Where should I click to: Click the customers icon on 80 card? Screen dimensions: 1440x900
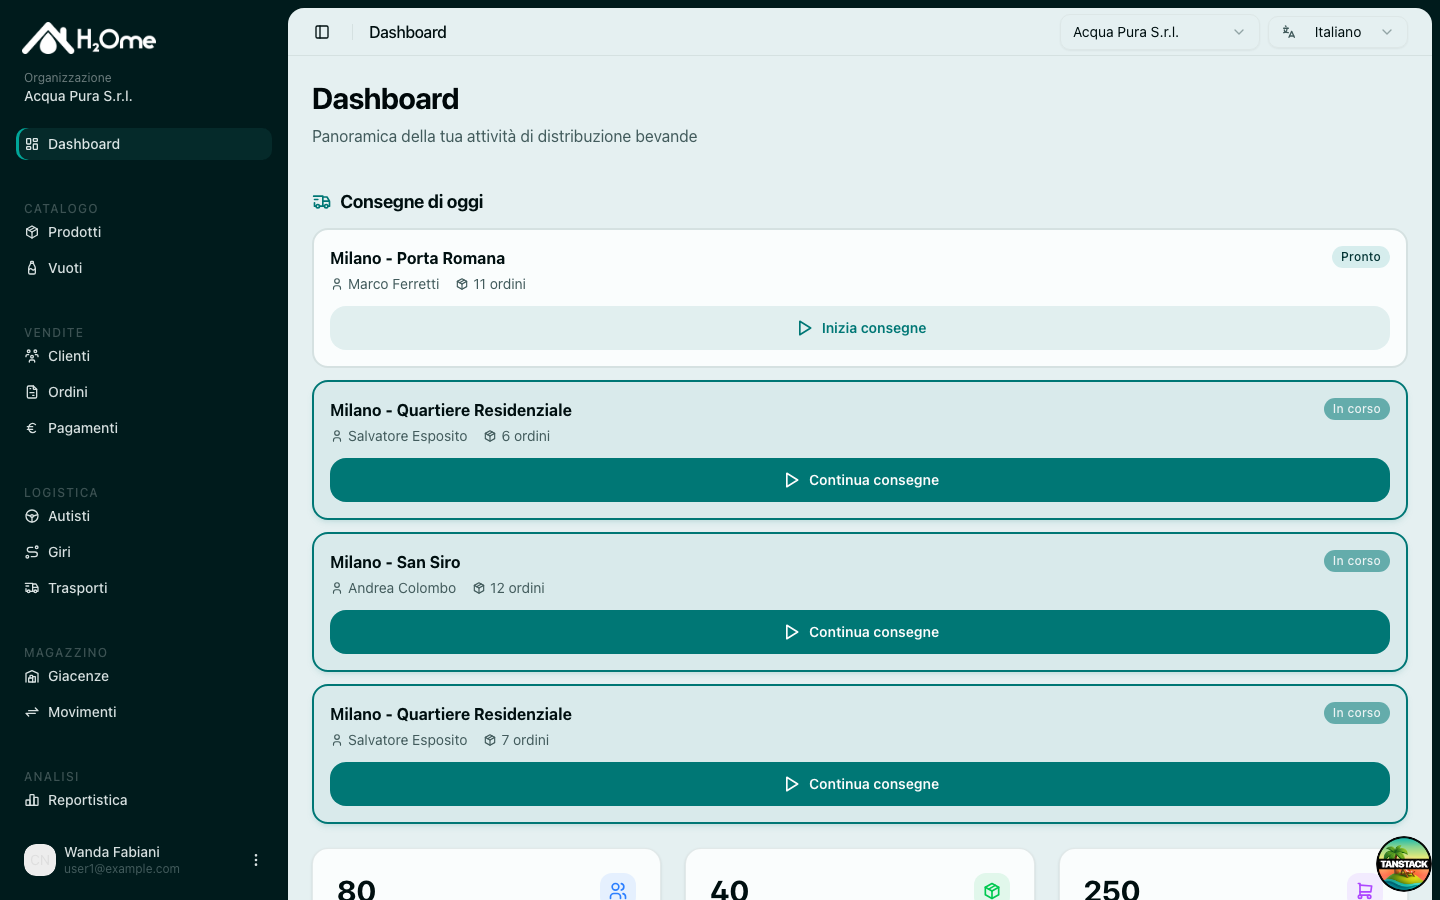click(618, 890)
